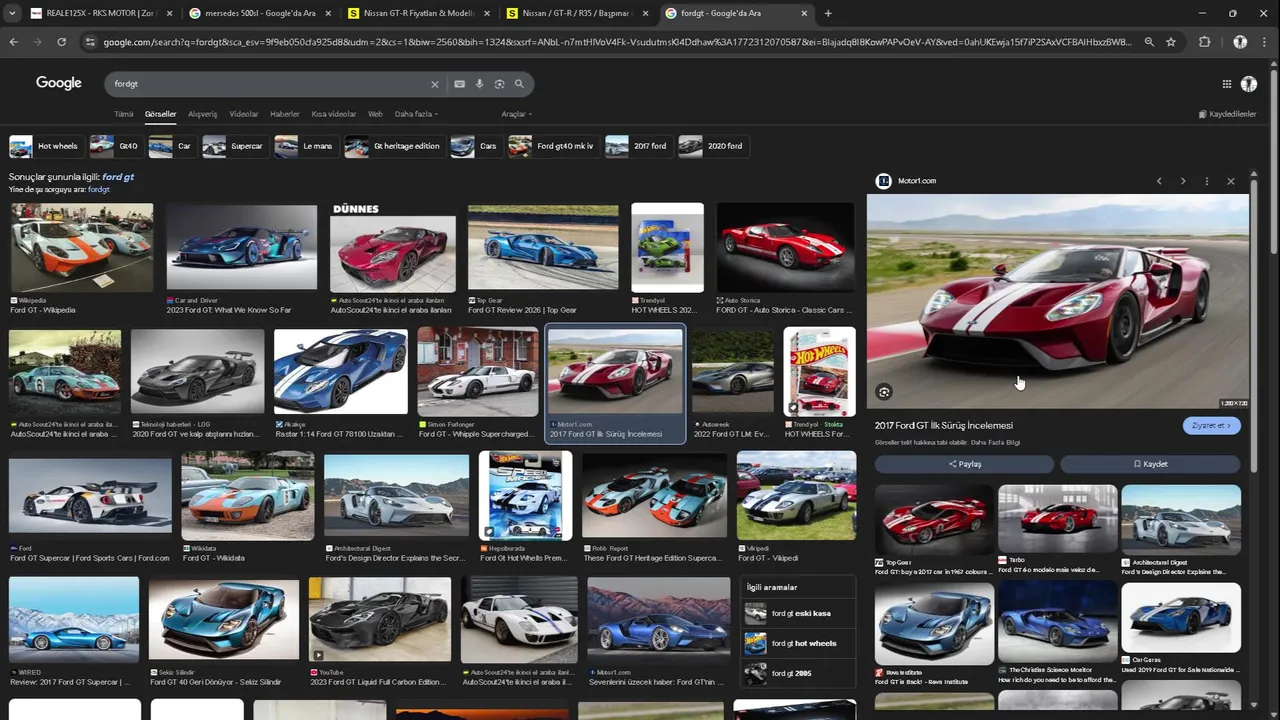The width and height of the screenshot is (1280, 720).
Task: Open related search 'ford gt eski kasa'
Action: (x=800, y=614)
